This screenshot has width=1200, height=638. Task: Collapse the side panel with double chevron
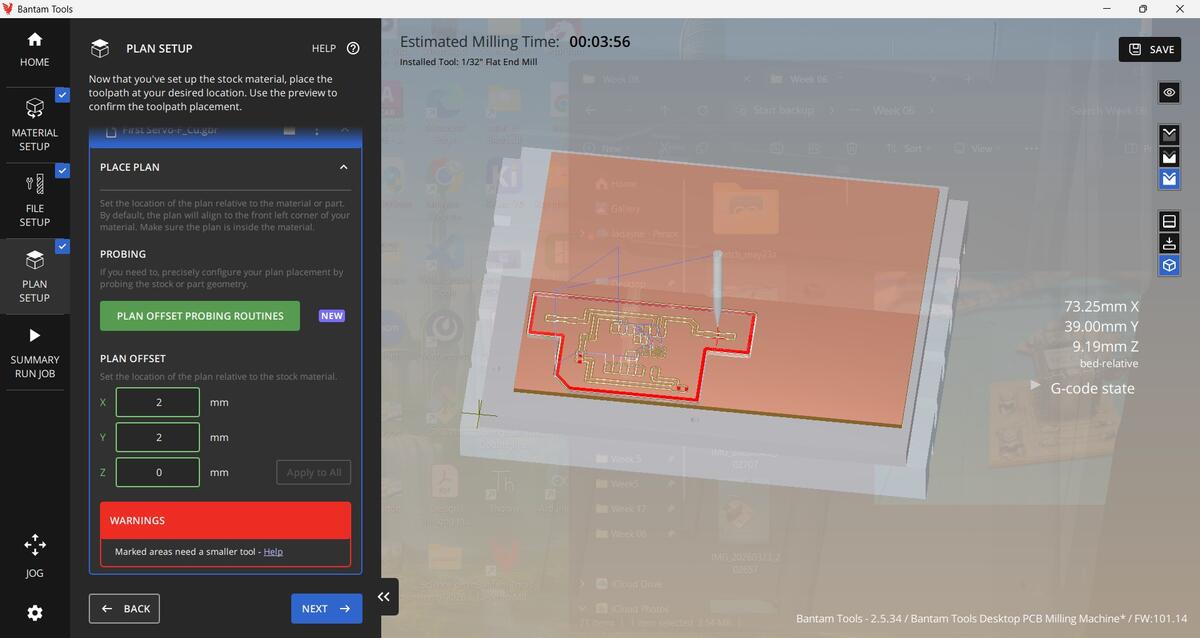click(x=383, y=596)
